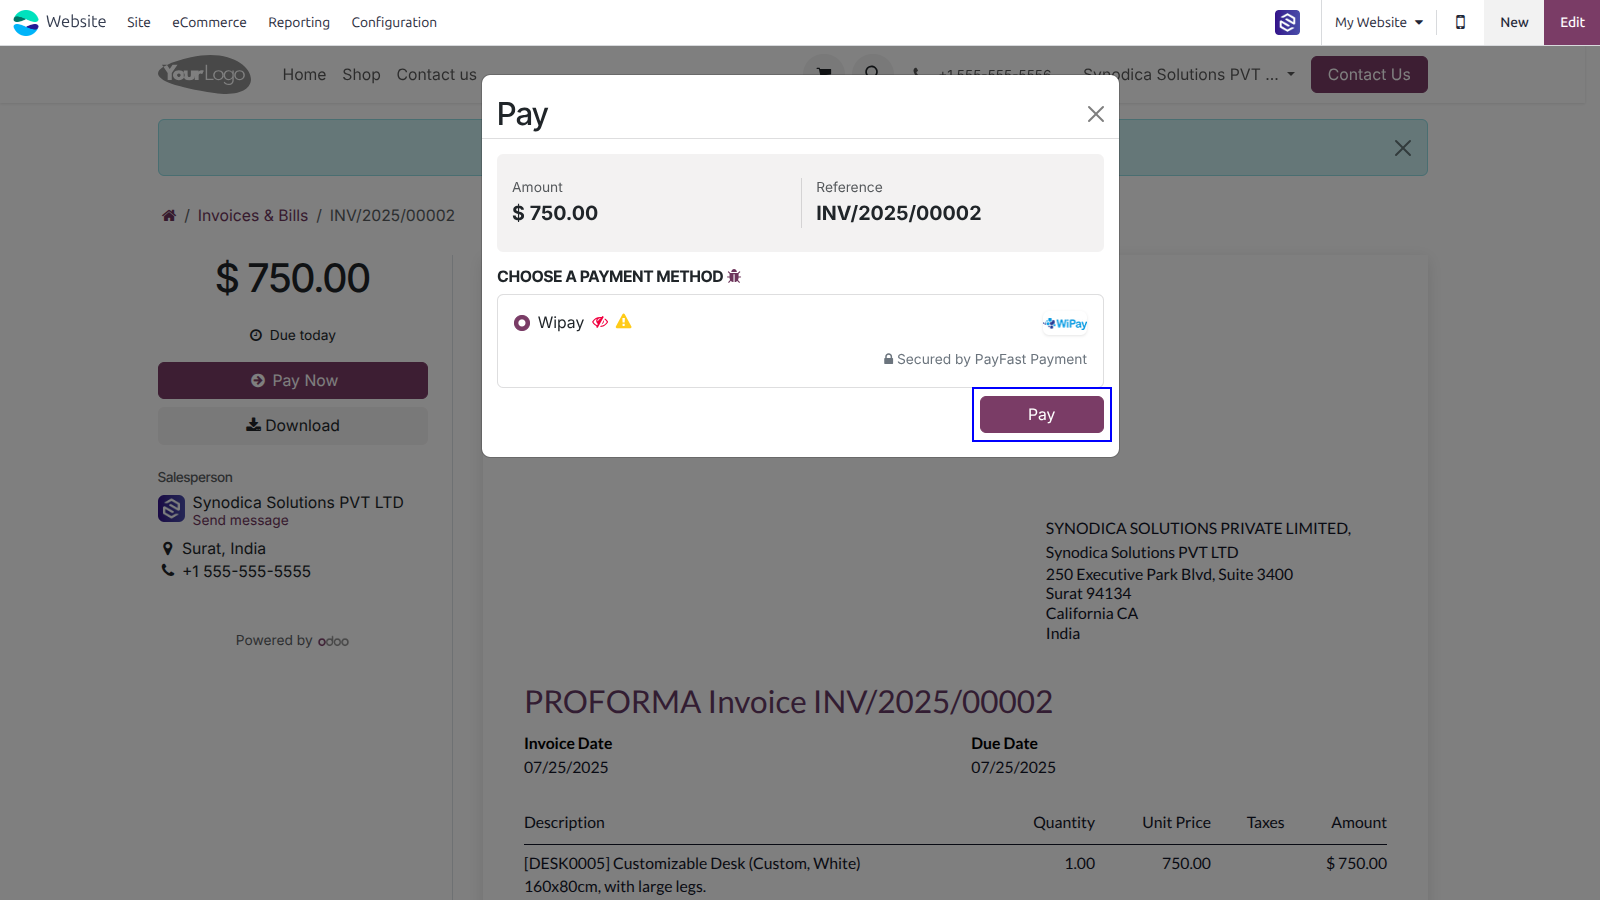This screenshot has width=1600, height=900.
Task: Click the WiPay logo in payment option
Action: coord(1065,323)
